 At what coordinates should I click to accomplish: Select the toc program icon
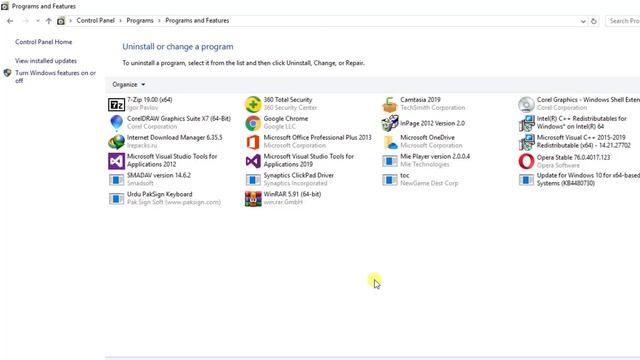pos(390,180)
